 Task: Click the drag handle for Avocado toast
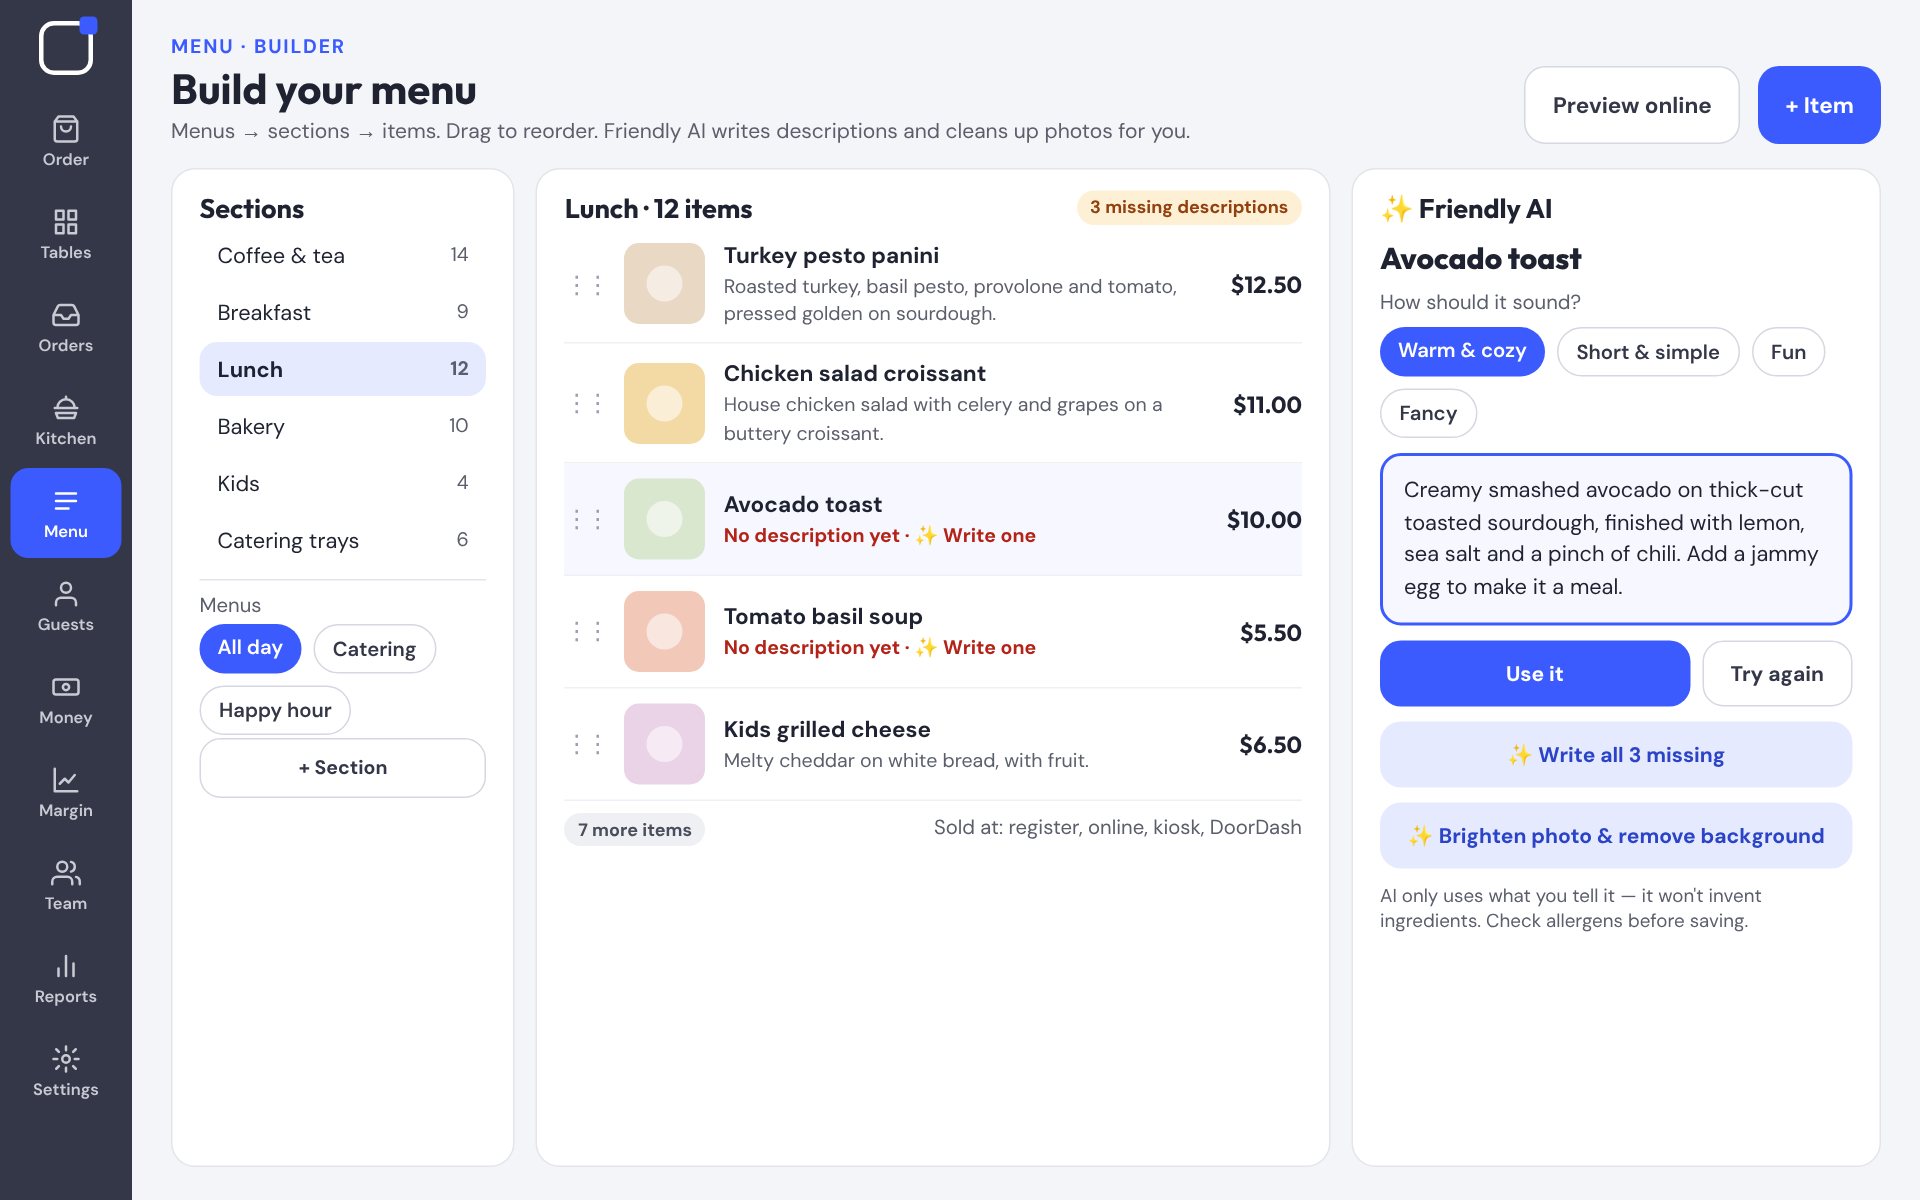pos(587,519)
